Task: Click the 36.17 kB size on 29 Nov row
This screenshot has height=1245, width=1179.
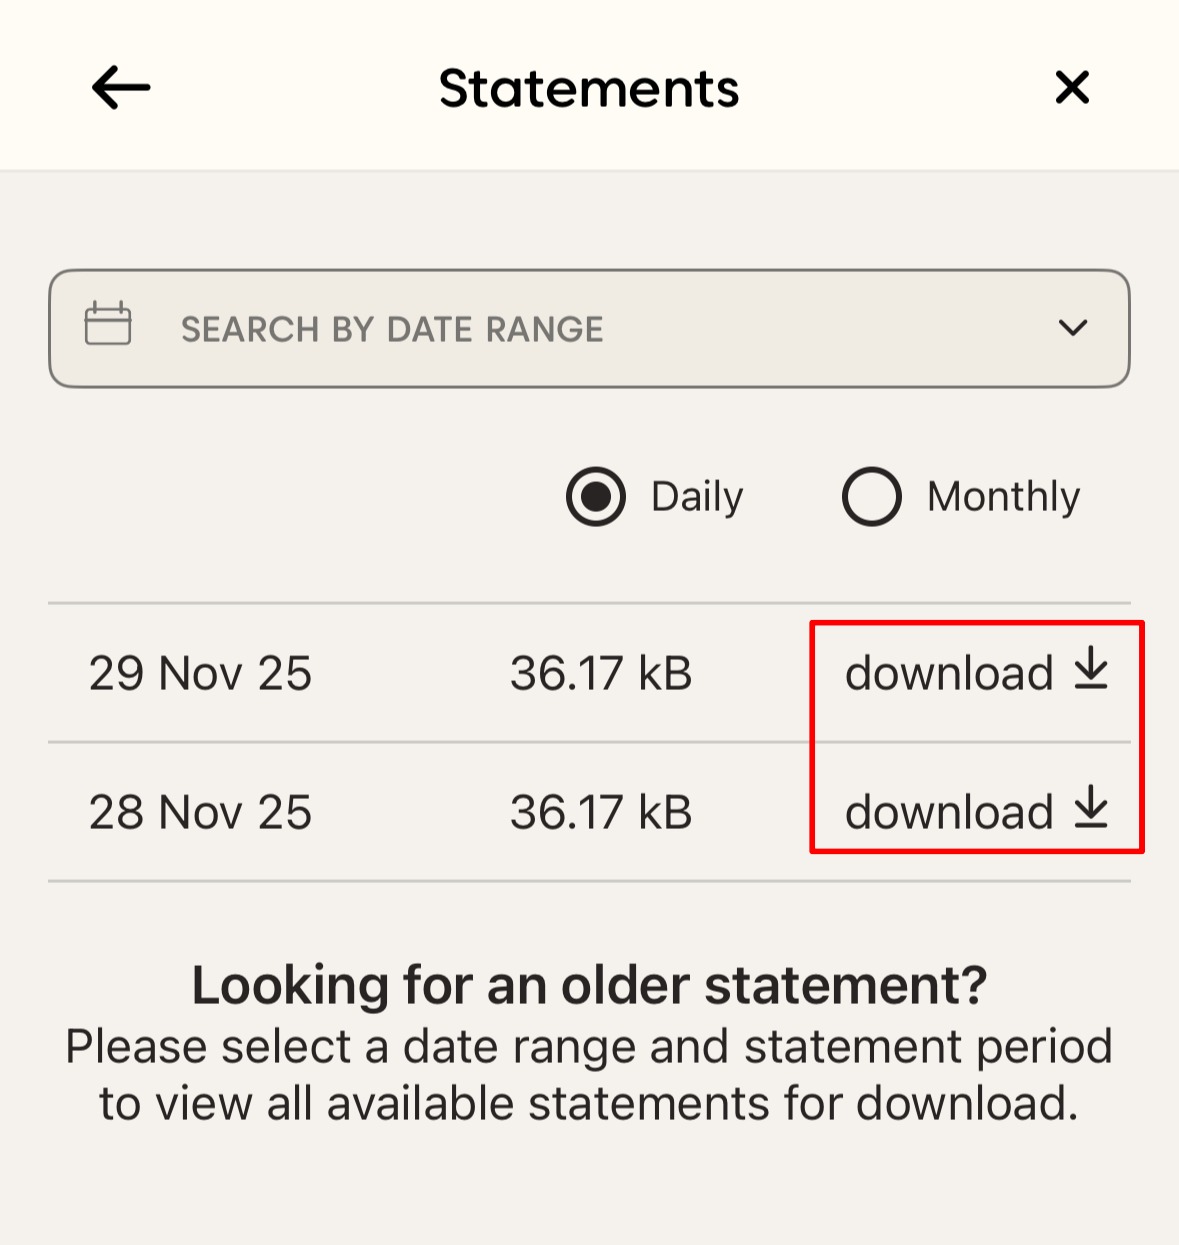Action: [x=601, y=673]
